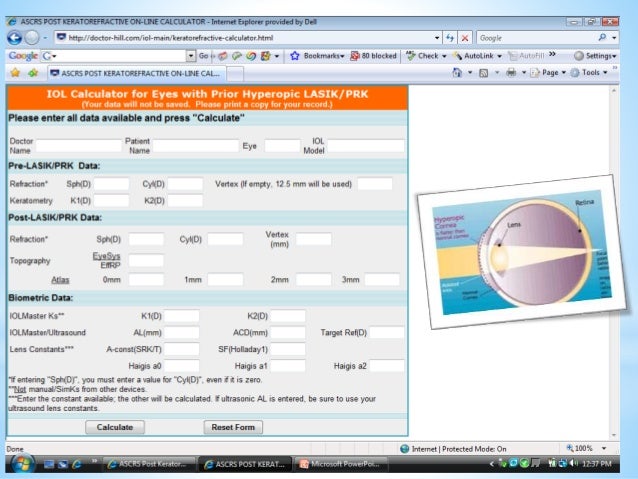Image resolution: width=638 pixels, height=479 pixels.
Task: Click Show Desktop quick launch icon
Action: [49, 464]
